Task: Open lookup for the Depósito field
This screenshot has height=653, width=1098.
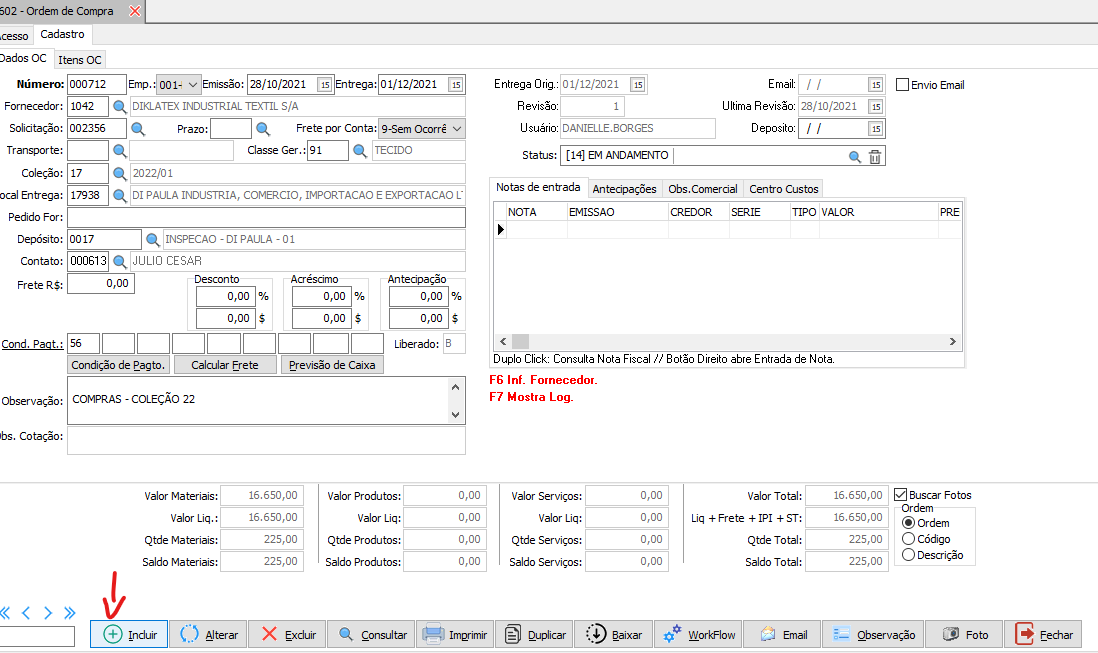Action: click(153, 240)
